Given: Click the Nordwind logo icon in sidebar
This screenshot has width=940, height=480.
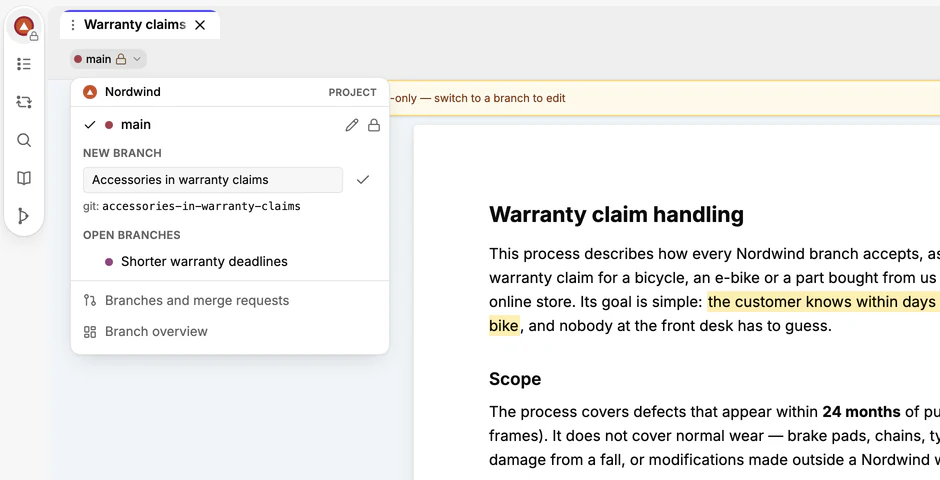Looking at the screenshot, I should 24,26.
